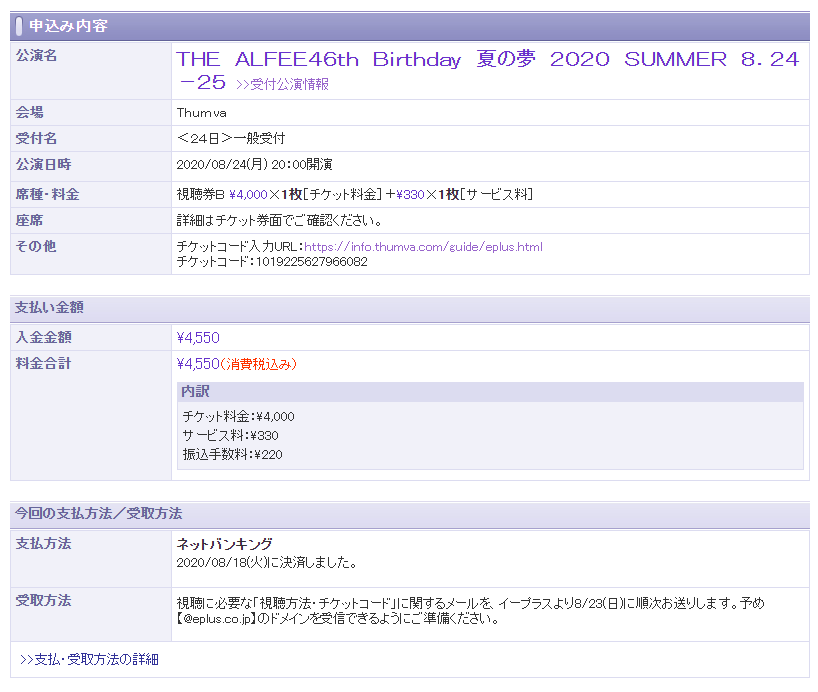The image size is (818, 692).
Task: Click the 今回の支払方法/受取方法 section header
Action: pyautogui.click(x=98, y=514)
